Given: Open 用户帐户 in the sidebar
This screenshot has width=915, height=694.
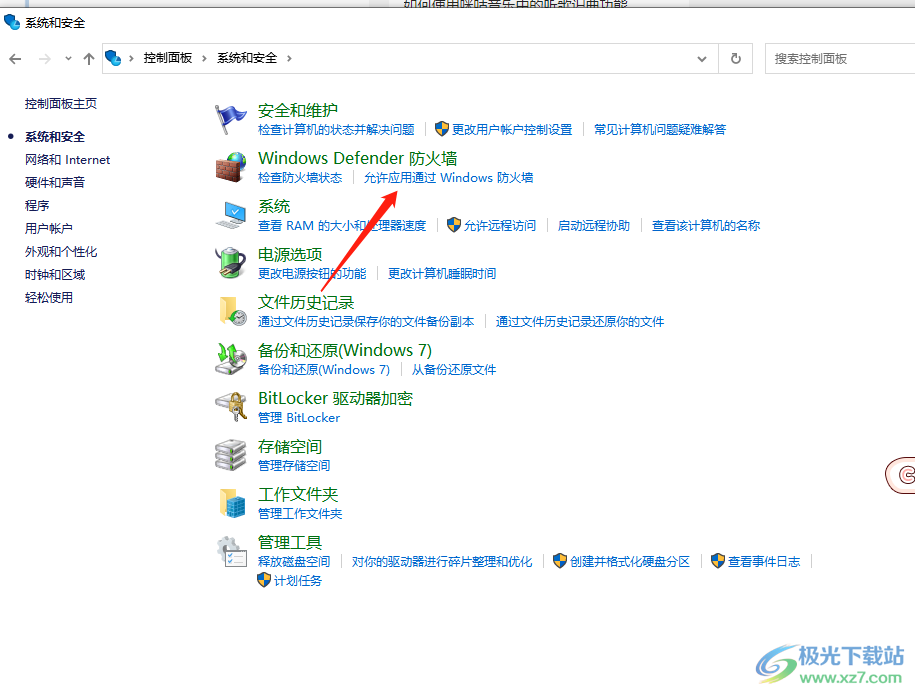Looking at the screenshot, I should click(x=48, y=228).
